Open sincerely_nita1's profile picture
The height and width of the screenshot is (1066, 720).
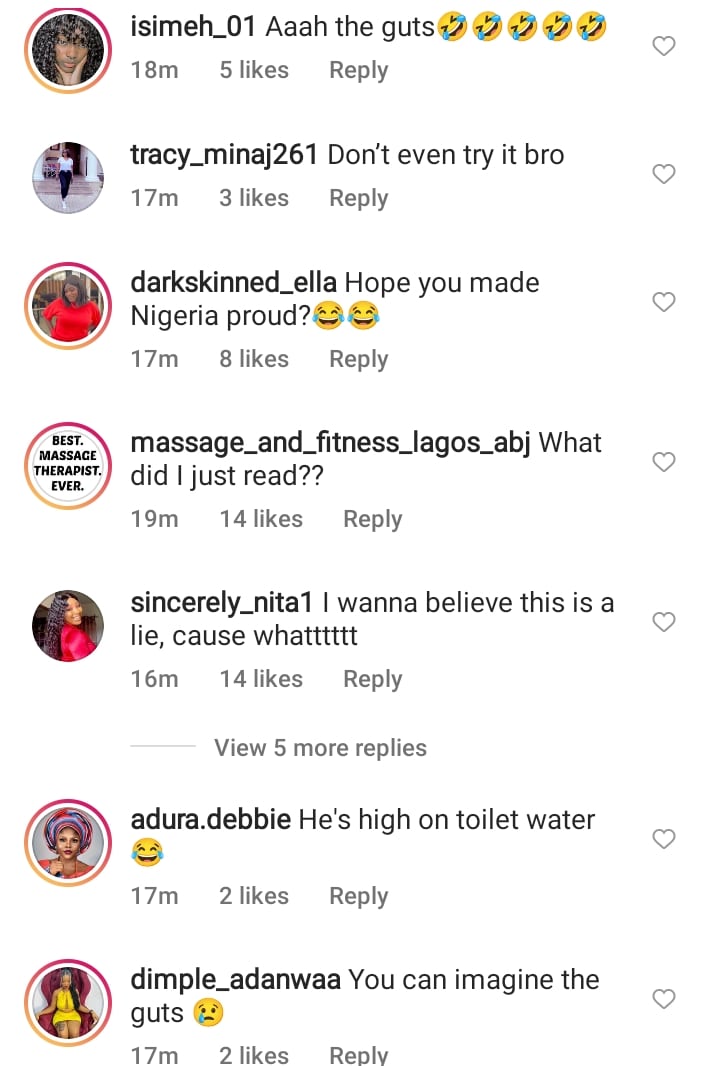(x=67, y=626)
